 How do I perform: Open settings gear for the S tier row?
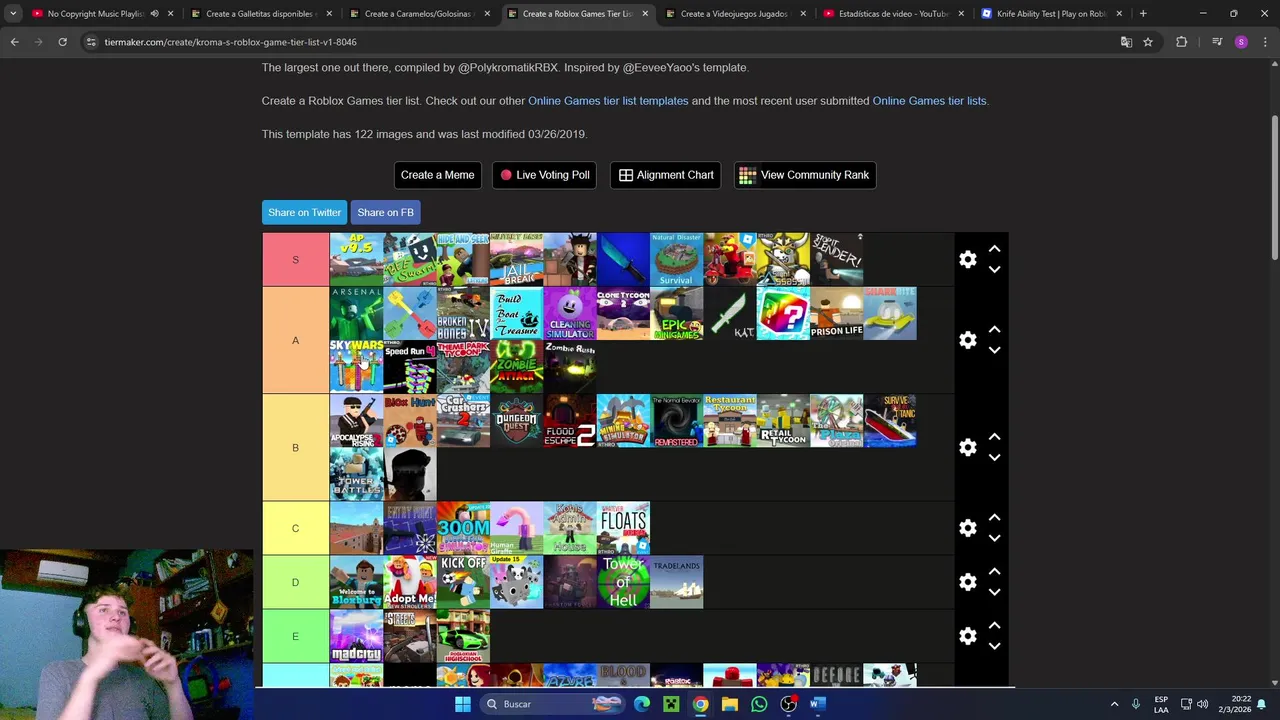coord(967,259)
